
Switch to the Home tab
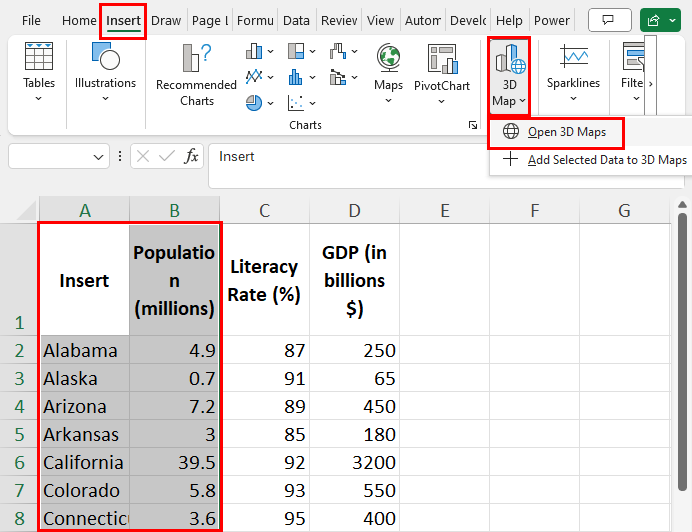click(79, 20)
